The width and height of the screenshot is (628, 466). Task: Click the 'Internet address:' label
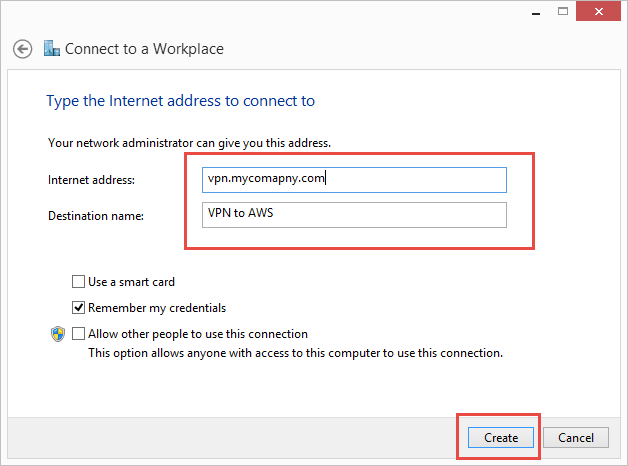91,180
